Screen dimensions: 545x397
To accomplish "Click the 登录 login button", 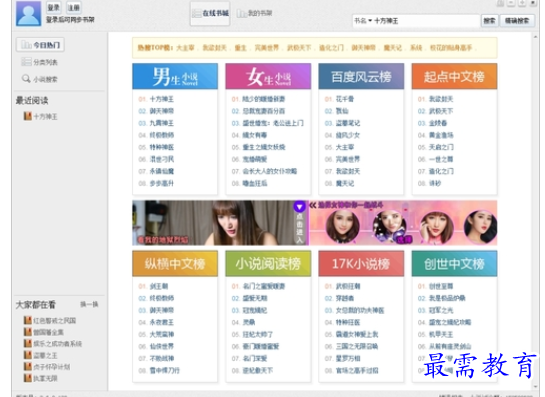I will pyautogui.click(x=54, y=7).
